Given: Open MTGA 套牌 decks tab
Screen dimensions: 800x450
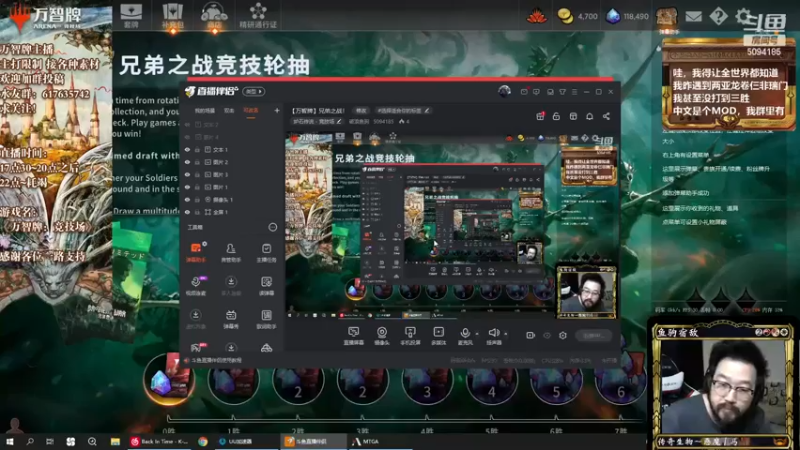Looking at the screenshot, I should coord(131,15).
